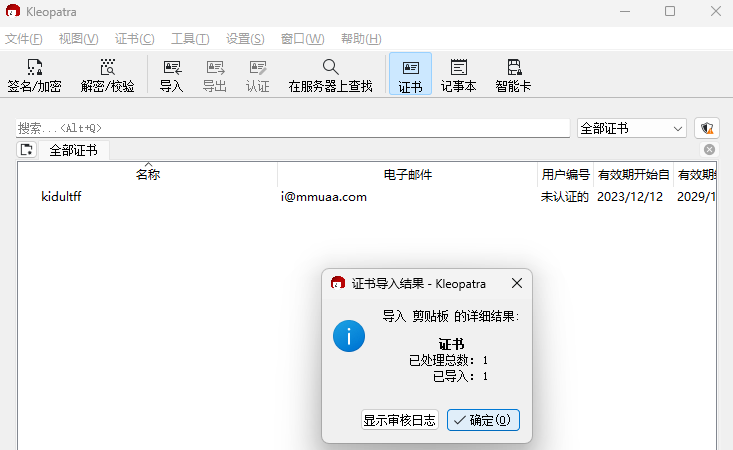
Task: Open the File (文件) menu
Action: pyautogui.click(x=23, y=39)
